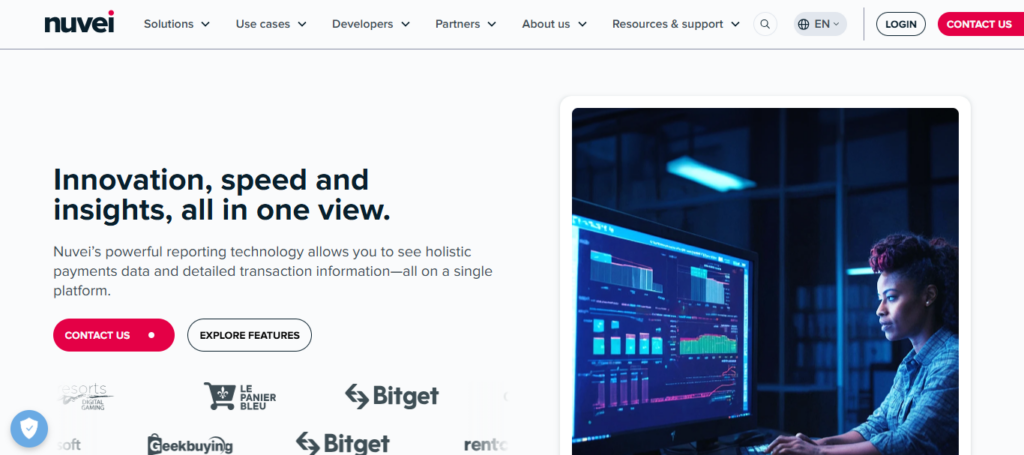Open the Resources & support menu

676,24
